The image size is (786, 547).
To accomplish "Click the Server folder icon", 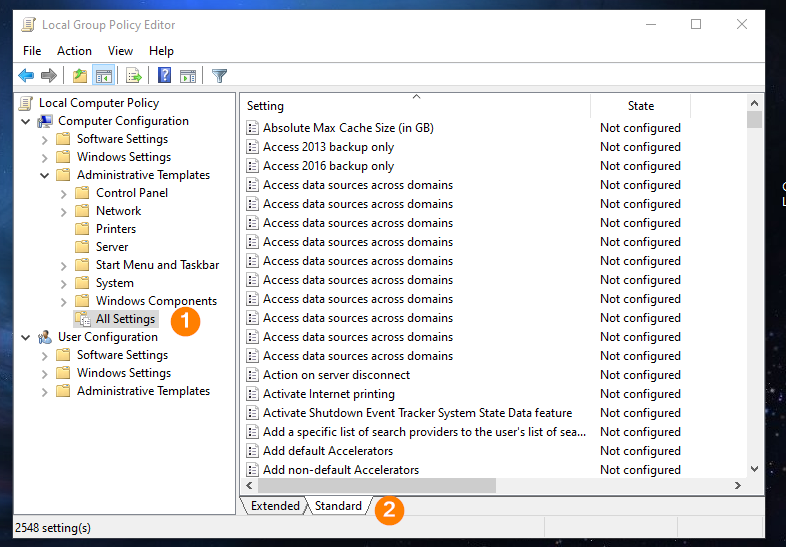I will [82, 247].
